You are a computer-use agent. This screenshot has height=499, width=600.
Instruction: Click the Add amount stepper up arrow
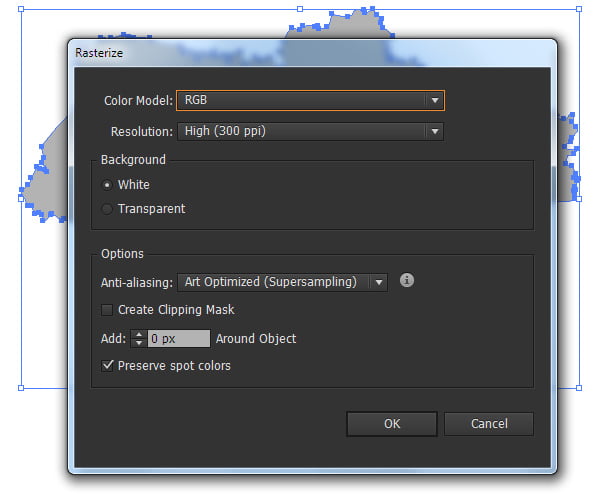pos(139,334)
